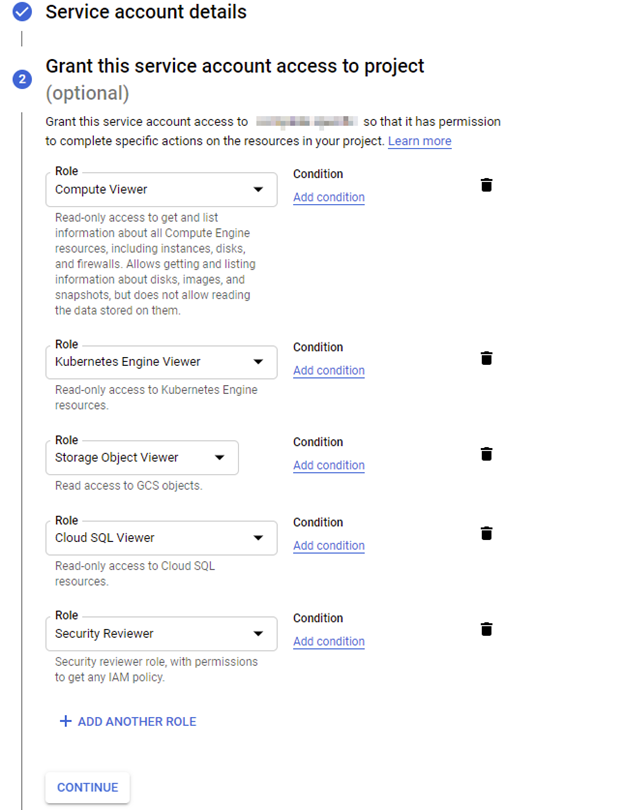Click the '(optional)' heading text
The image size is (624, 810).
pyautogui.click(x=87, y=94)
